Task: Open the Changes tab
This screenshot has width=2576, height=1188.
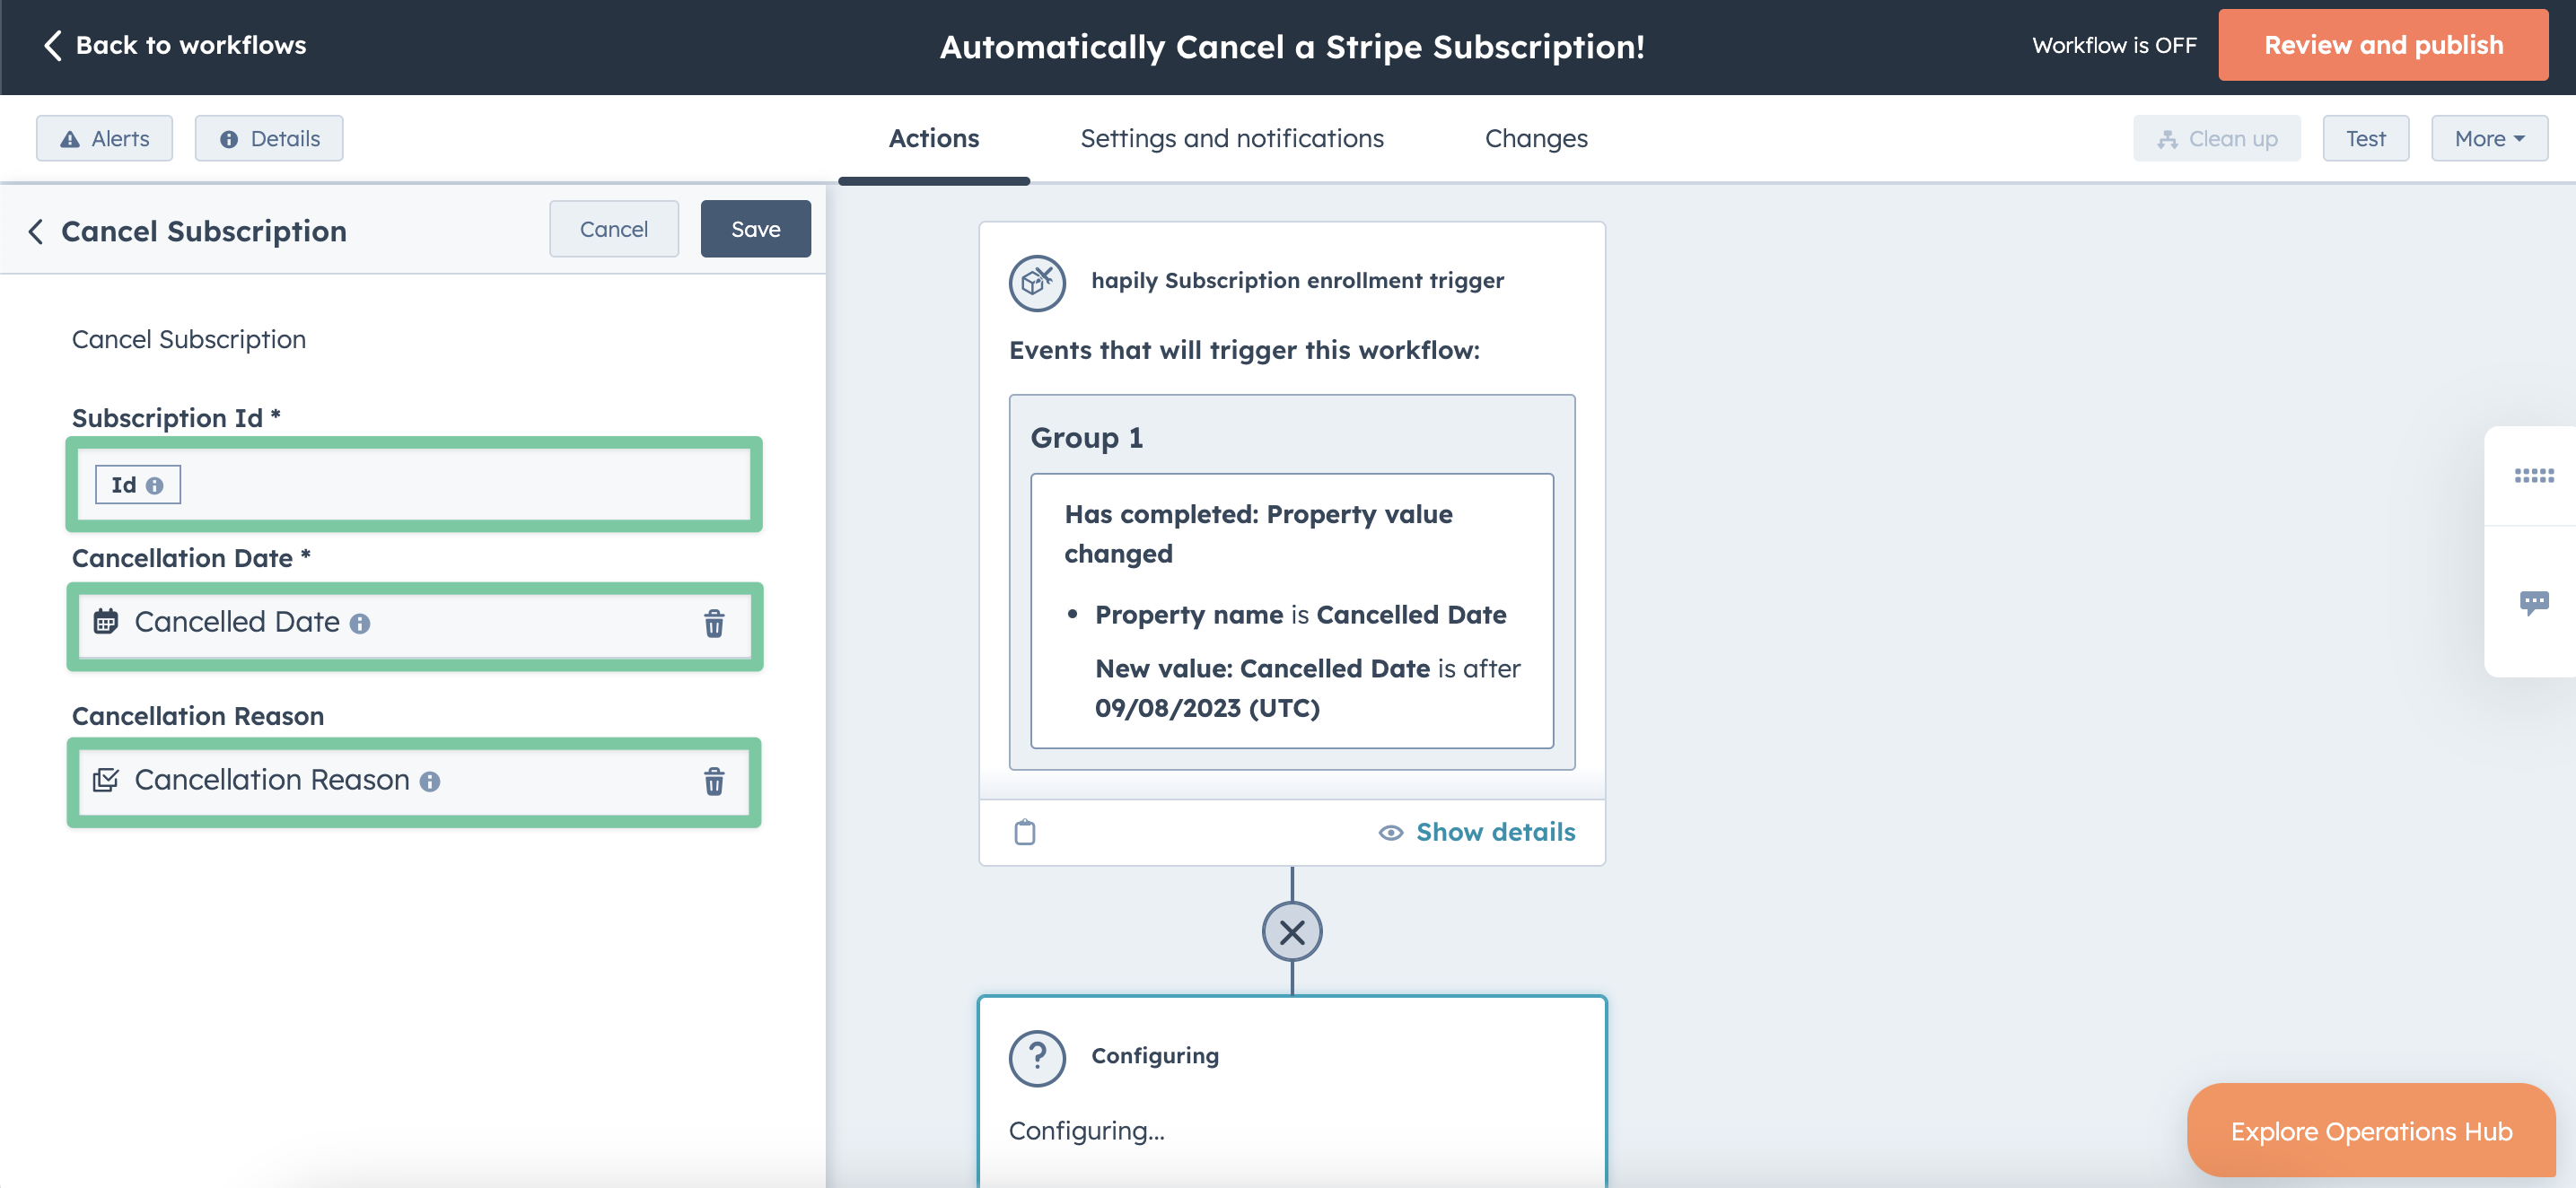Action: (x=1536, y=139)
